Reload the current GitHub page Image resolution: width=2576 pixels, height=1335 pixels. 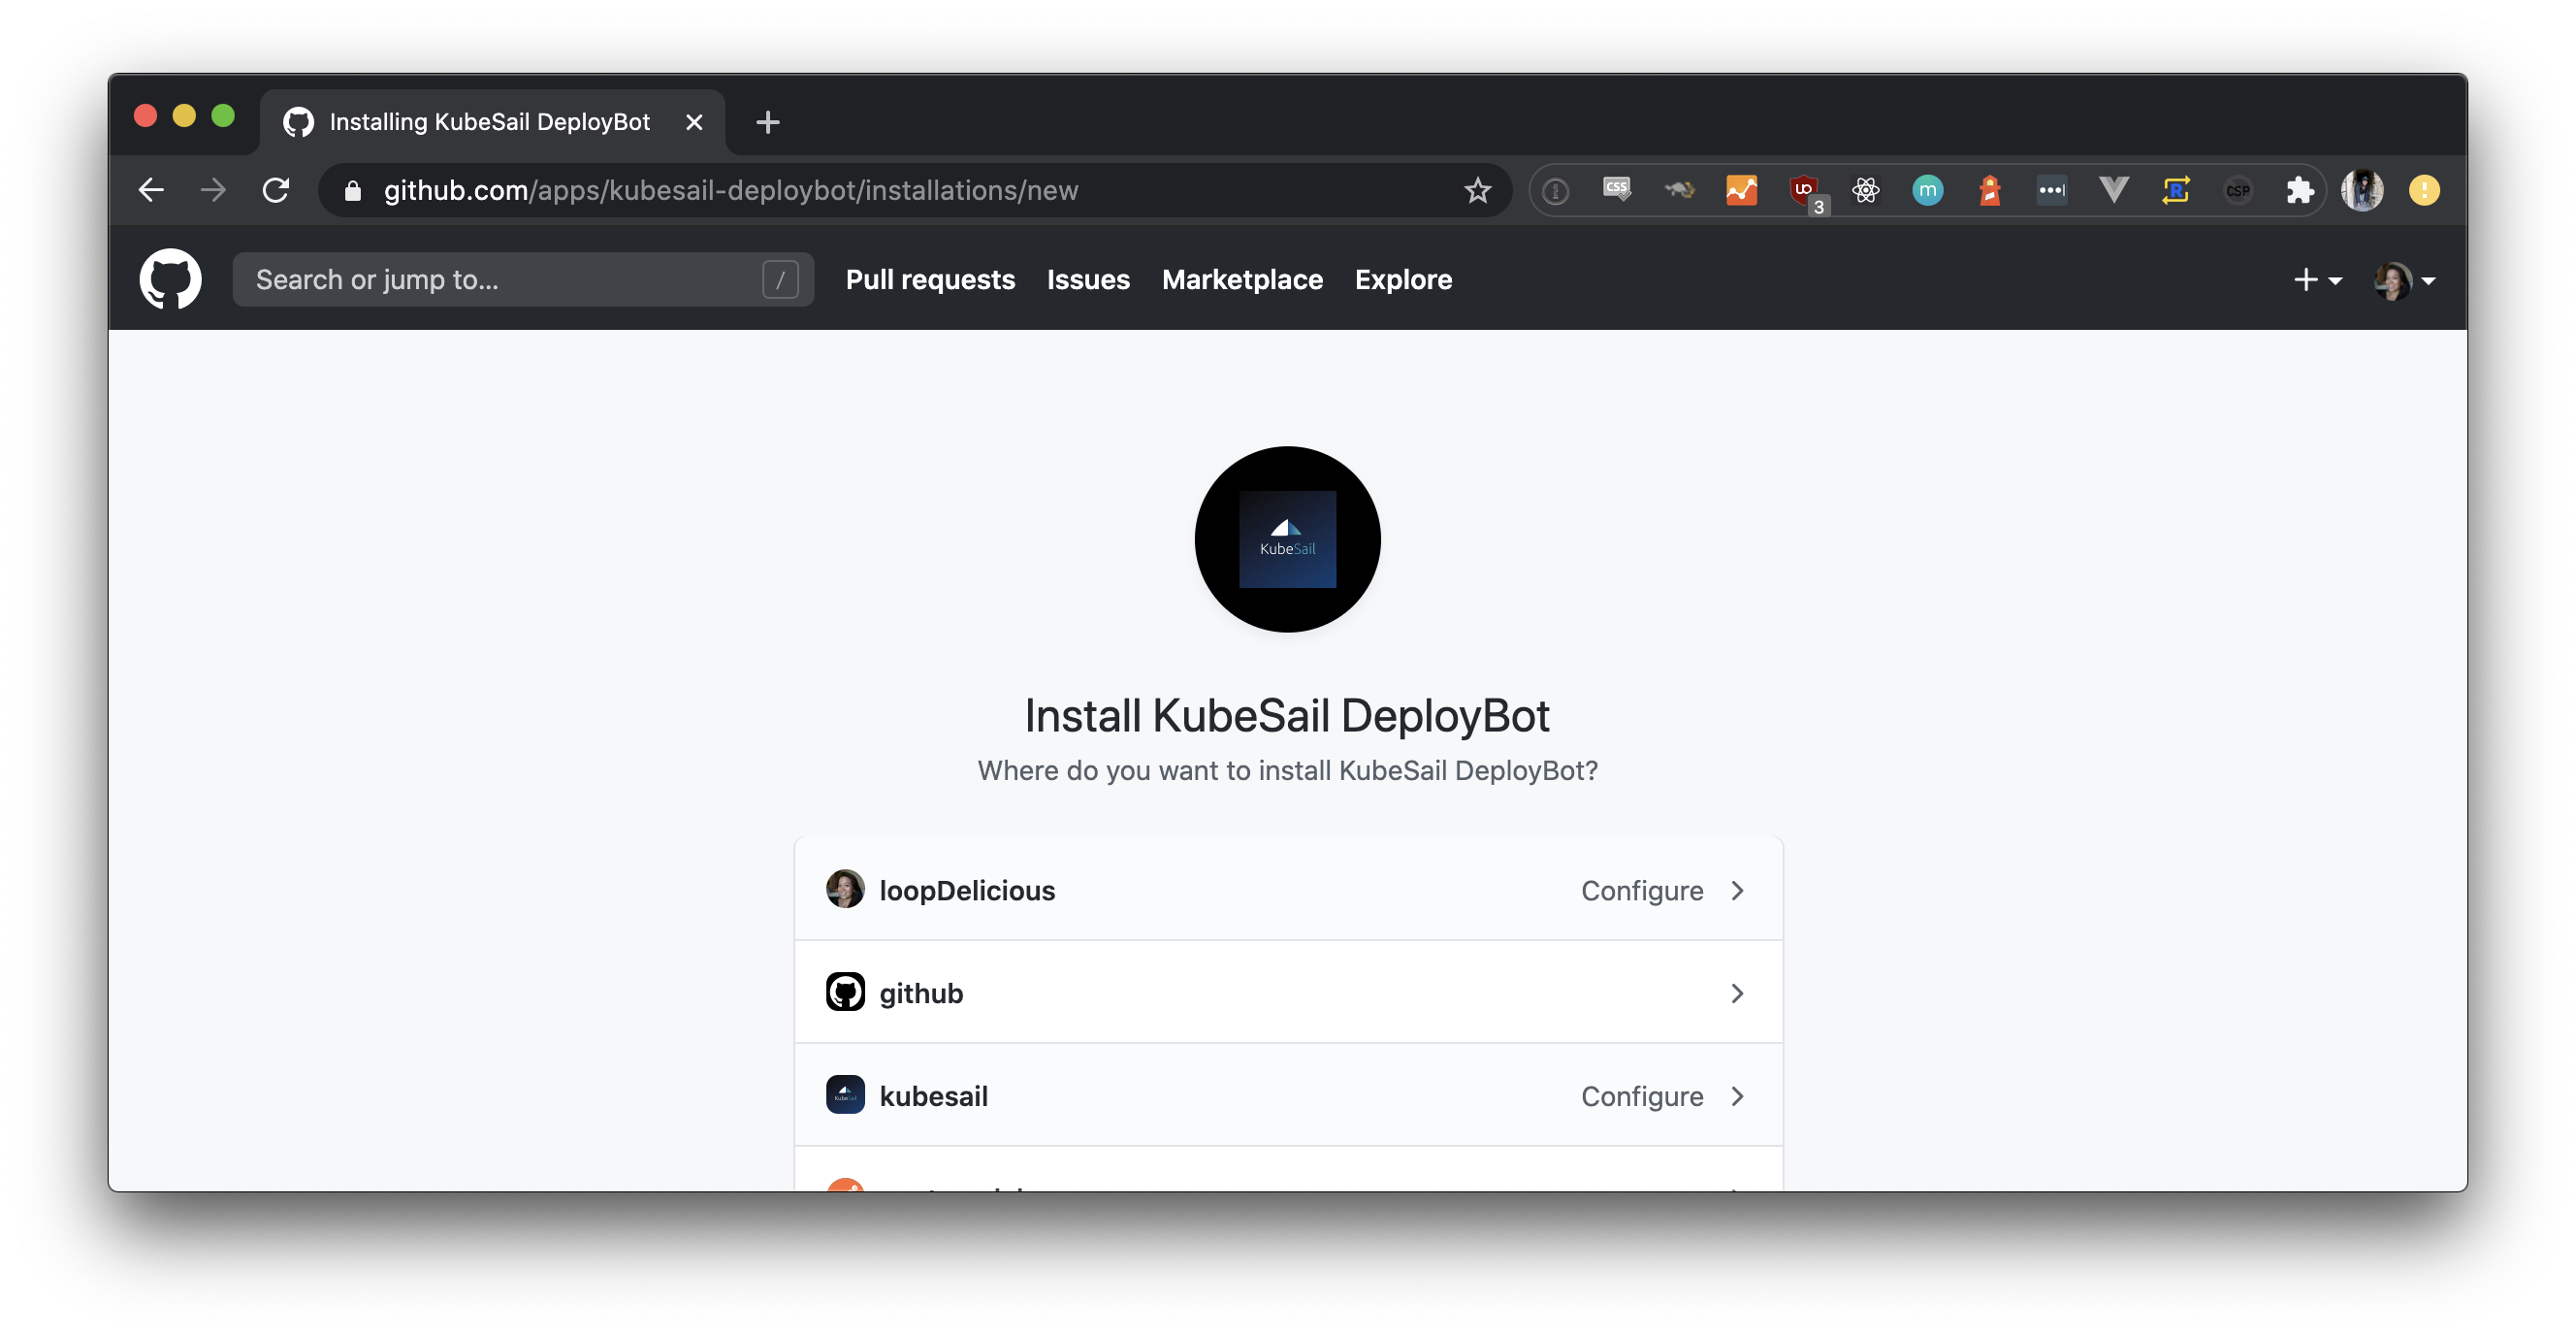tap(276, 190)
